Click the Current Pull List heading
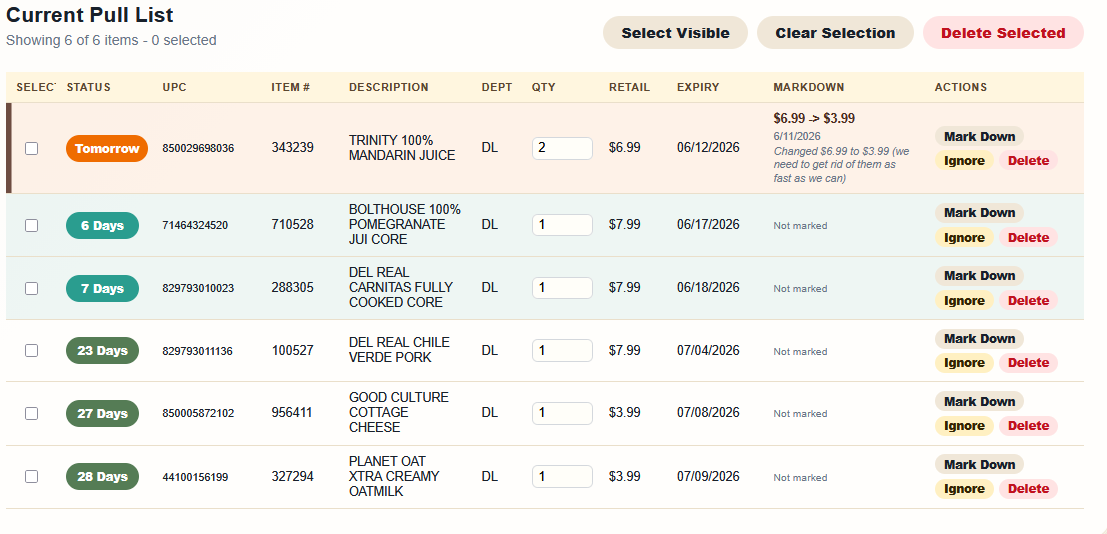Screen dimensions: 1107x534 tap(90, 15)
